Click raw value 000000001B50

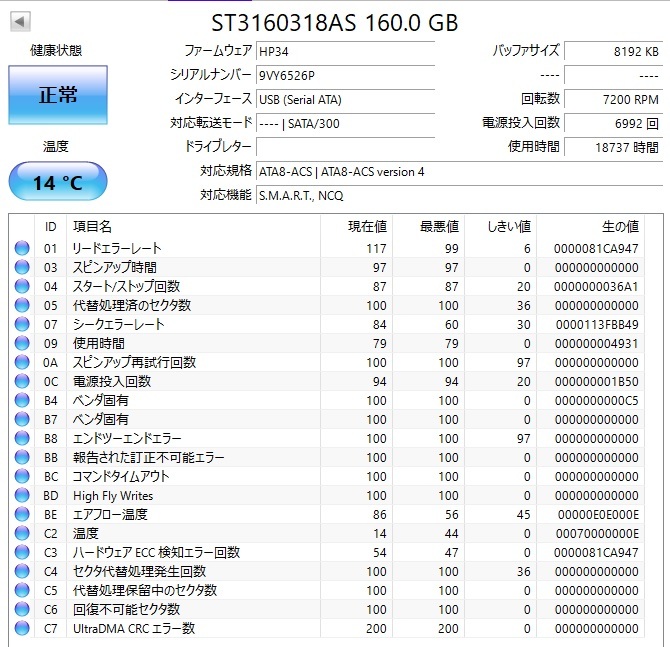point(597,382)
